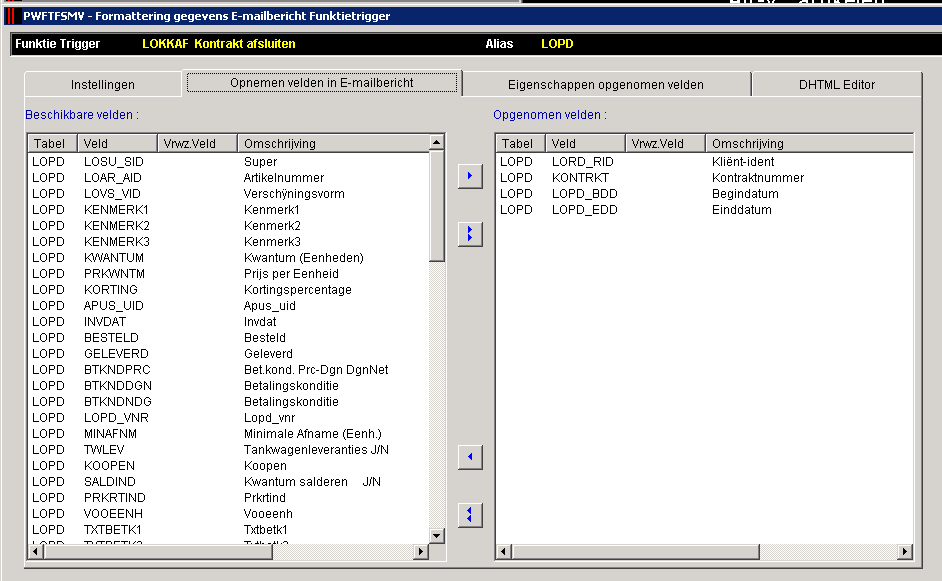This screenshot has width=942, height=581.
Task: Select the KENMERK1 row
Action: pos(228,210)
